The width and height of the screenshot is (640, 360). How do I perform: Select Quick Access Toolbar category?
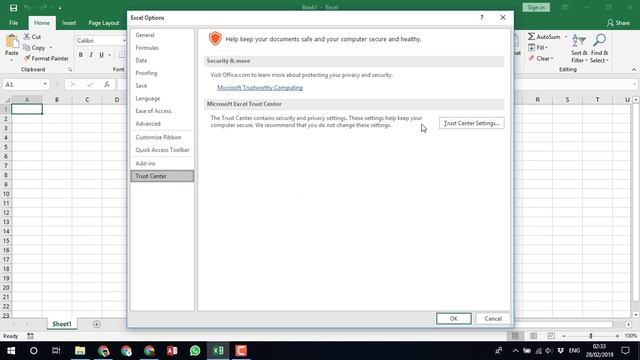[162, 150]
